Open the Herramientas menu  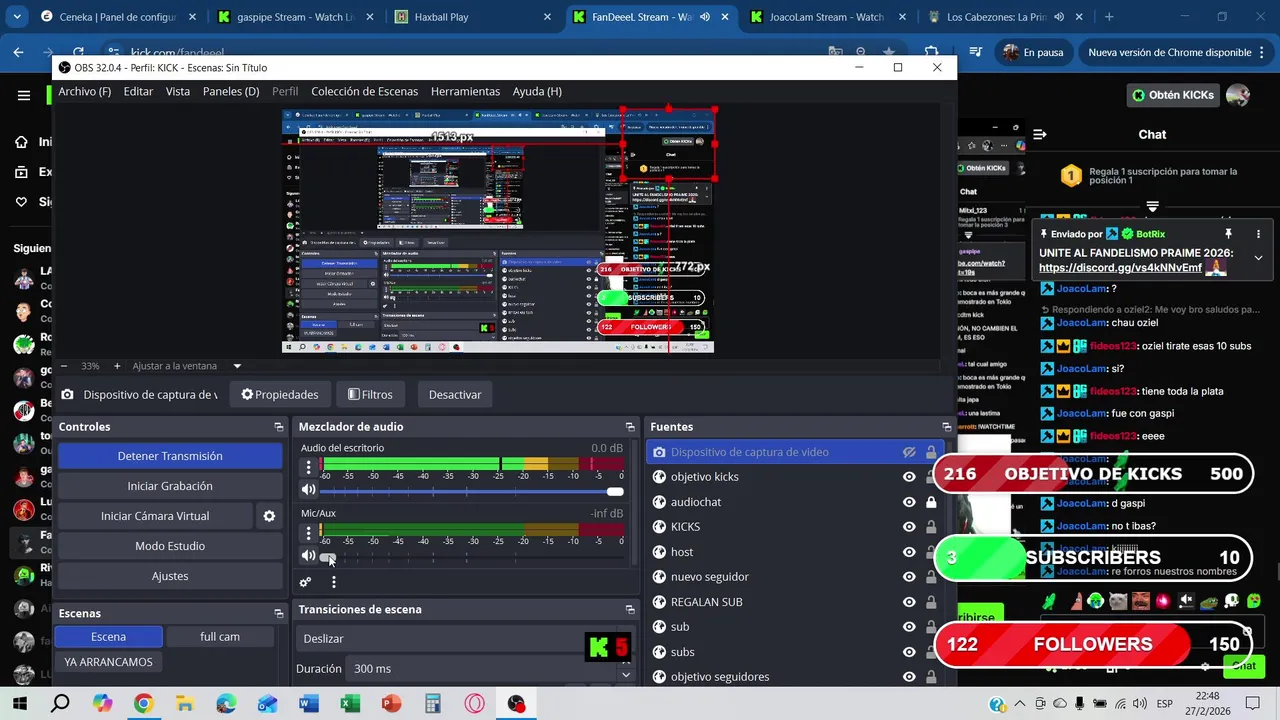[465, 91]
